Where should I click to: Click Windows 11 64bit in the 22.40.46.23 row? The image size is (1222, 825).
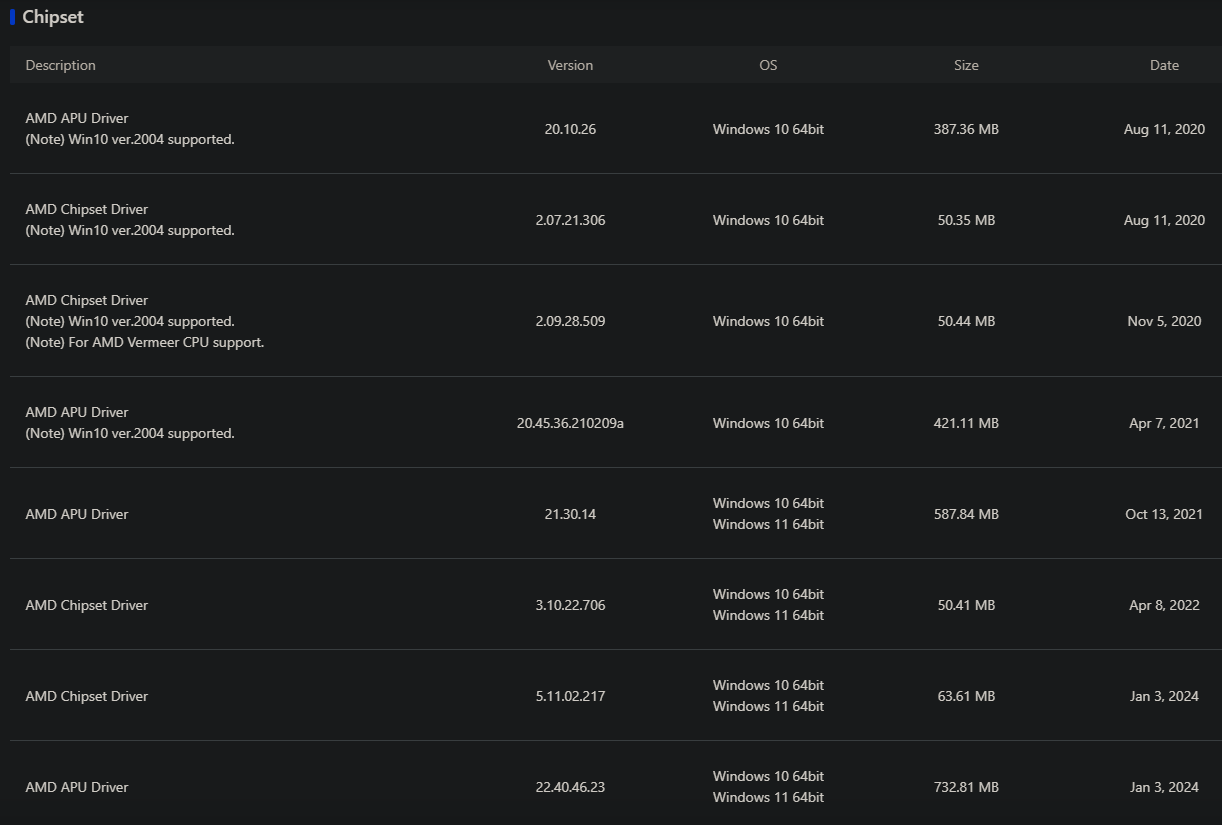click(x=768, y=797)
